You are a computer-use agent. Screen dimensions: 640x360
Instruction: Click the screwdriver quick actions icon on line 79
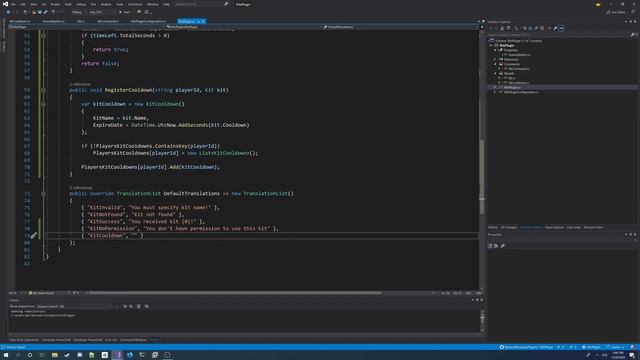pos(33,236)
